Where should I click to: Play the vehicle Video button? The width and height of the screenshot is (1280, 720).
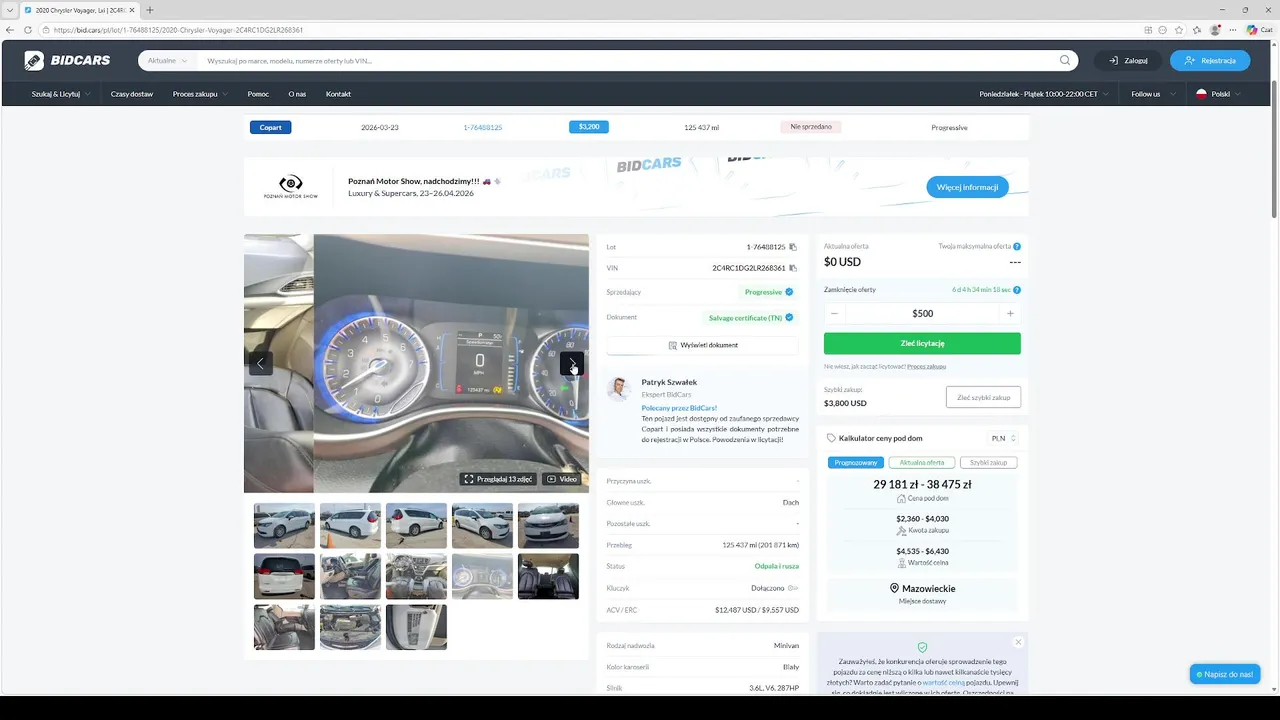(561, 479)
